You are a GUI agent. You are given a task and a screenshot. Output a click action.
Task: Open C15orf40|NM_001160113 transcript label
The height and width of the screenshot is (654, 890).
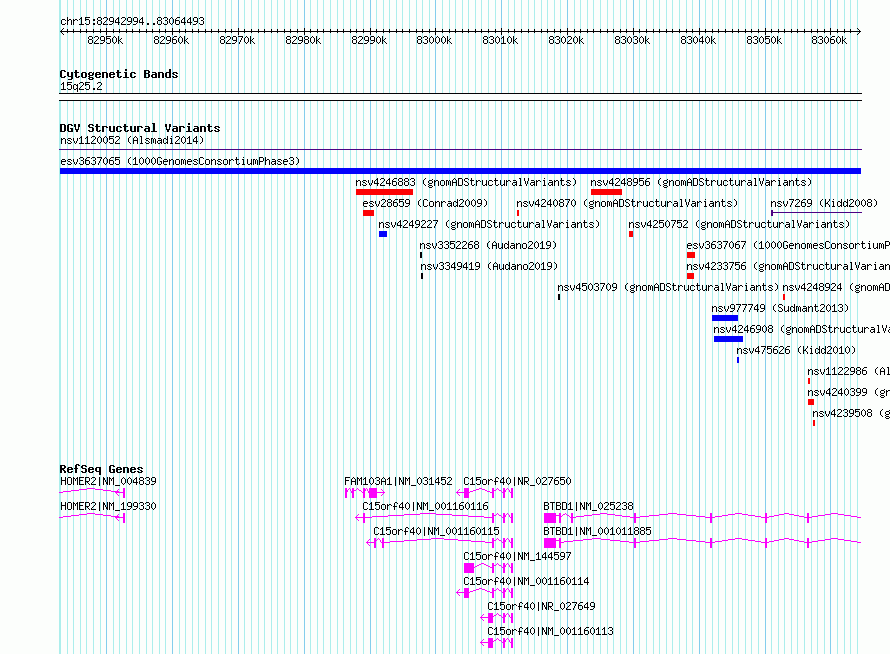551,631
